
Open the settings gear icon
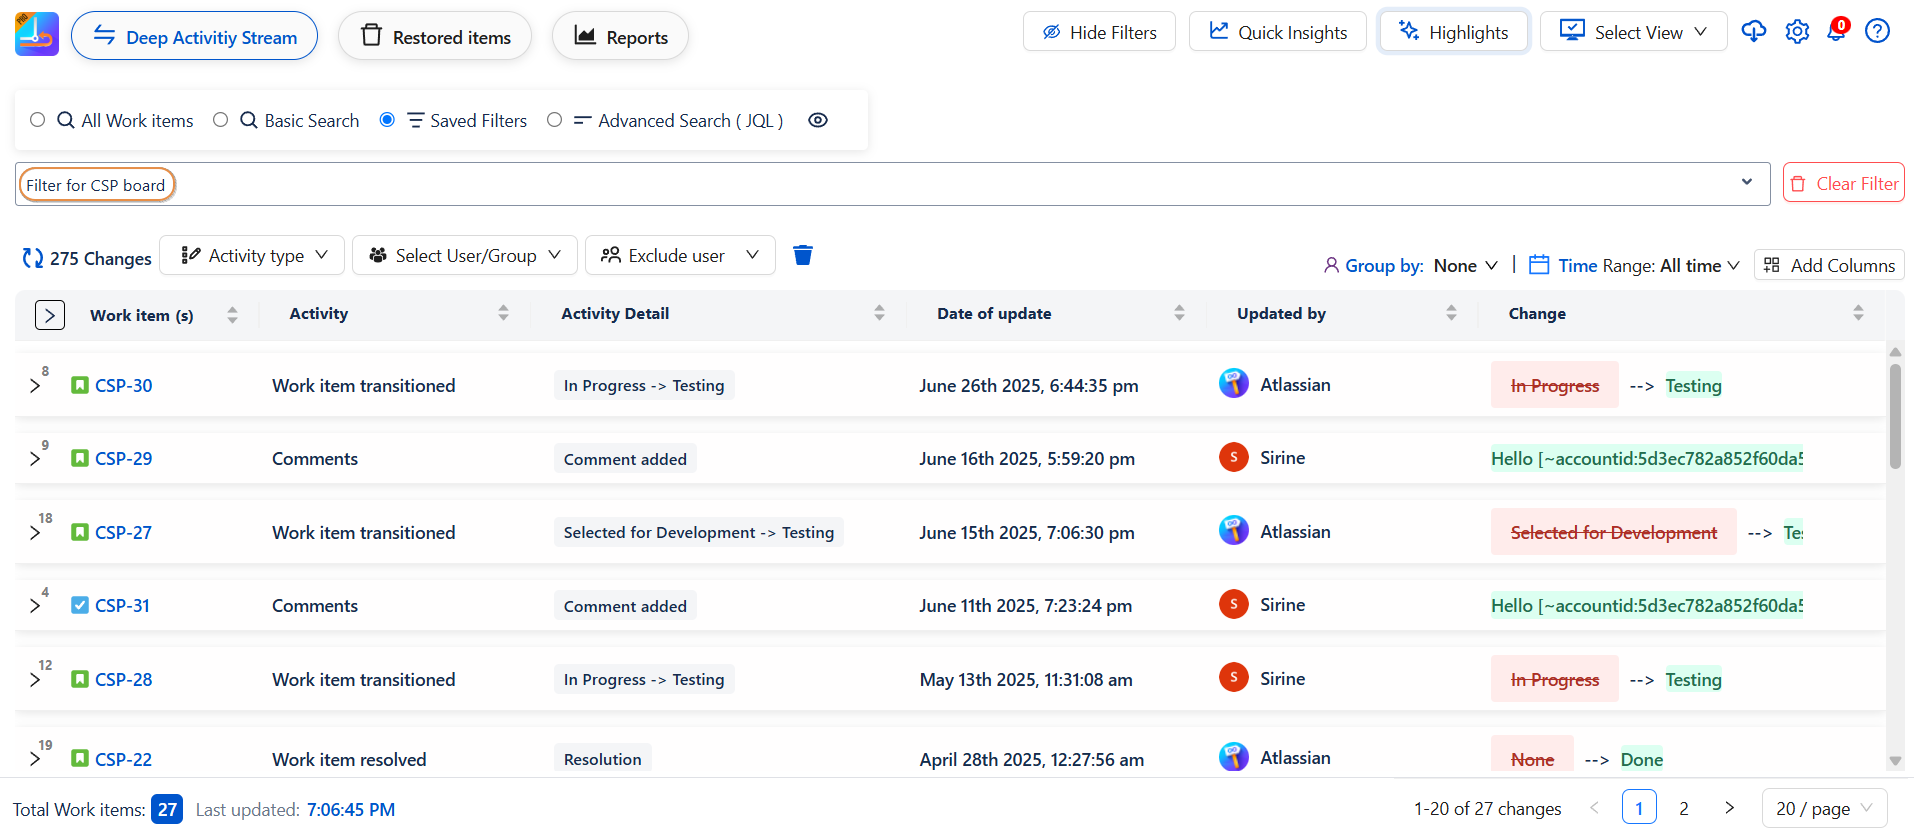tap(1797, 32)
